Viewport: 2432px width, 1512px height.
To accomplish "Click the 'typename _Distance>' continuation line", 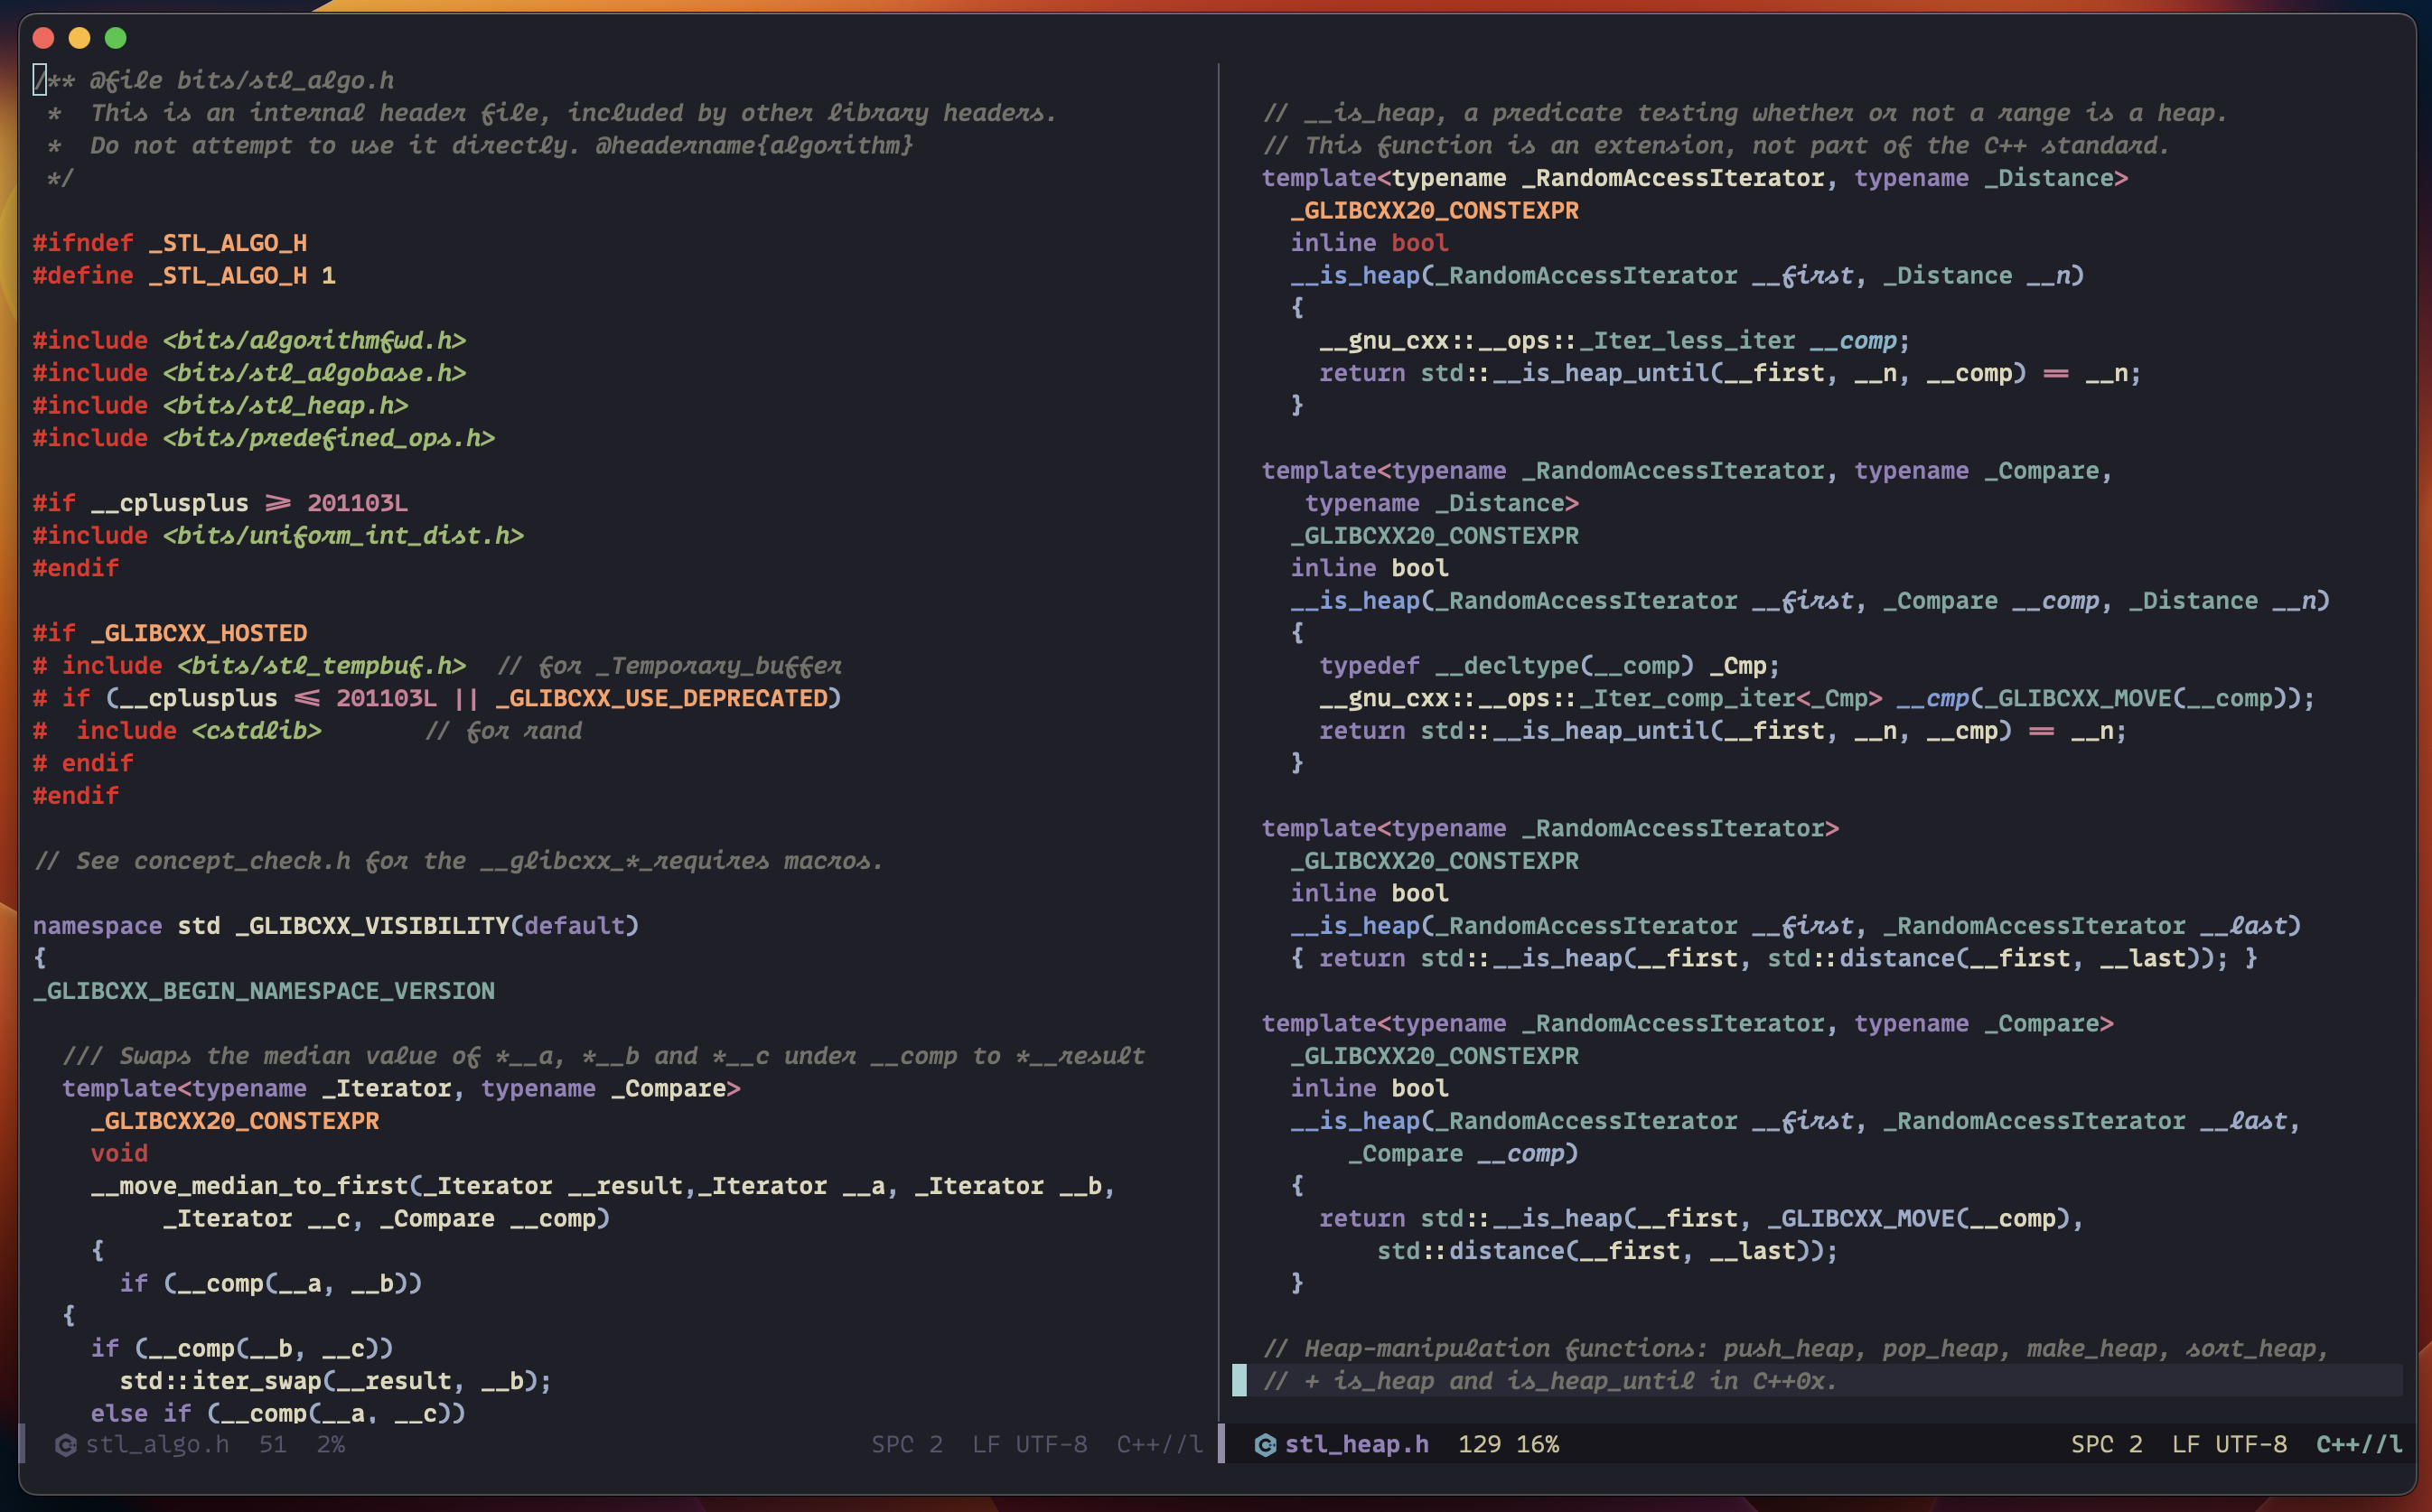I will [x=1442, y=503].
